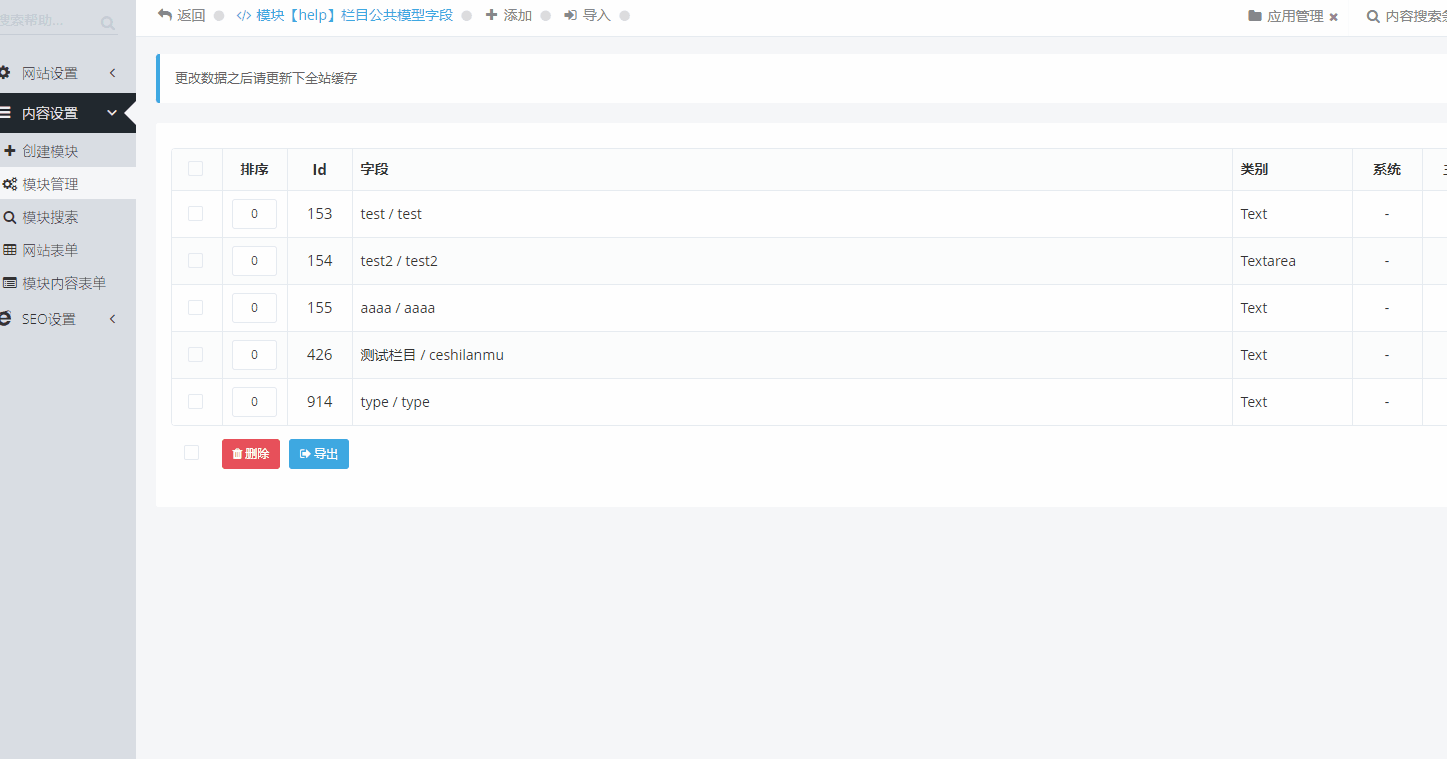Expand the SEO设置 sidebar menu

68,319
